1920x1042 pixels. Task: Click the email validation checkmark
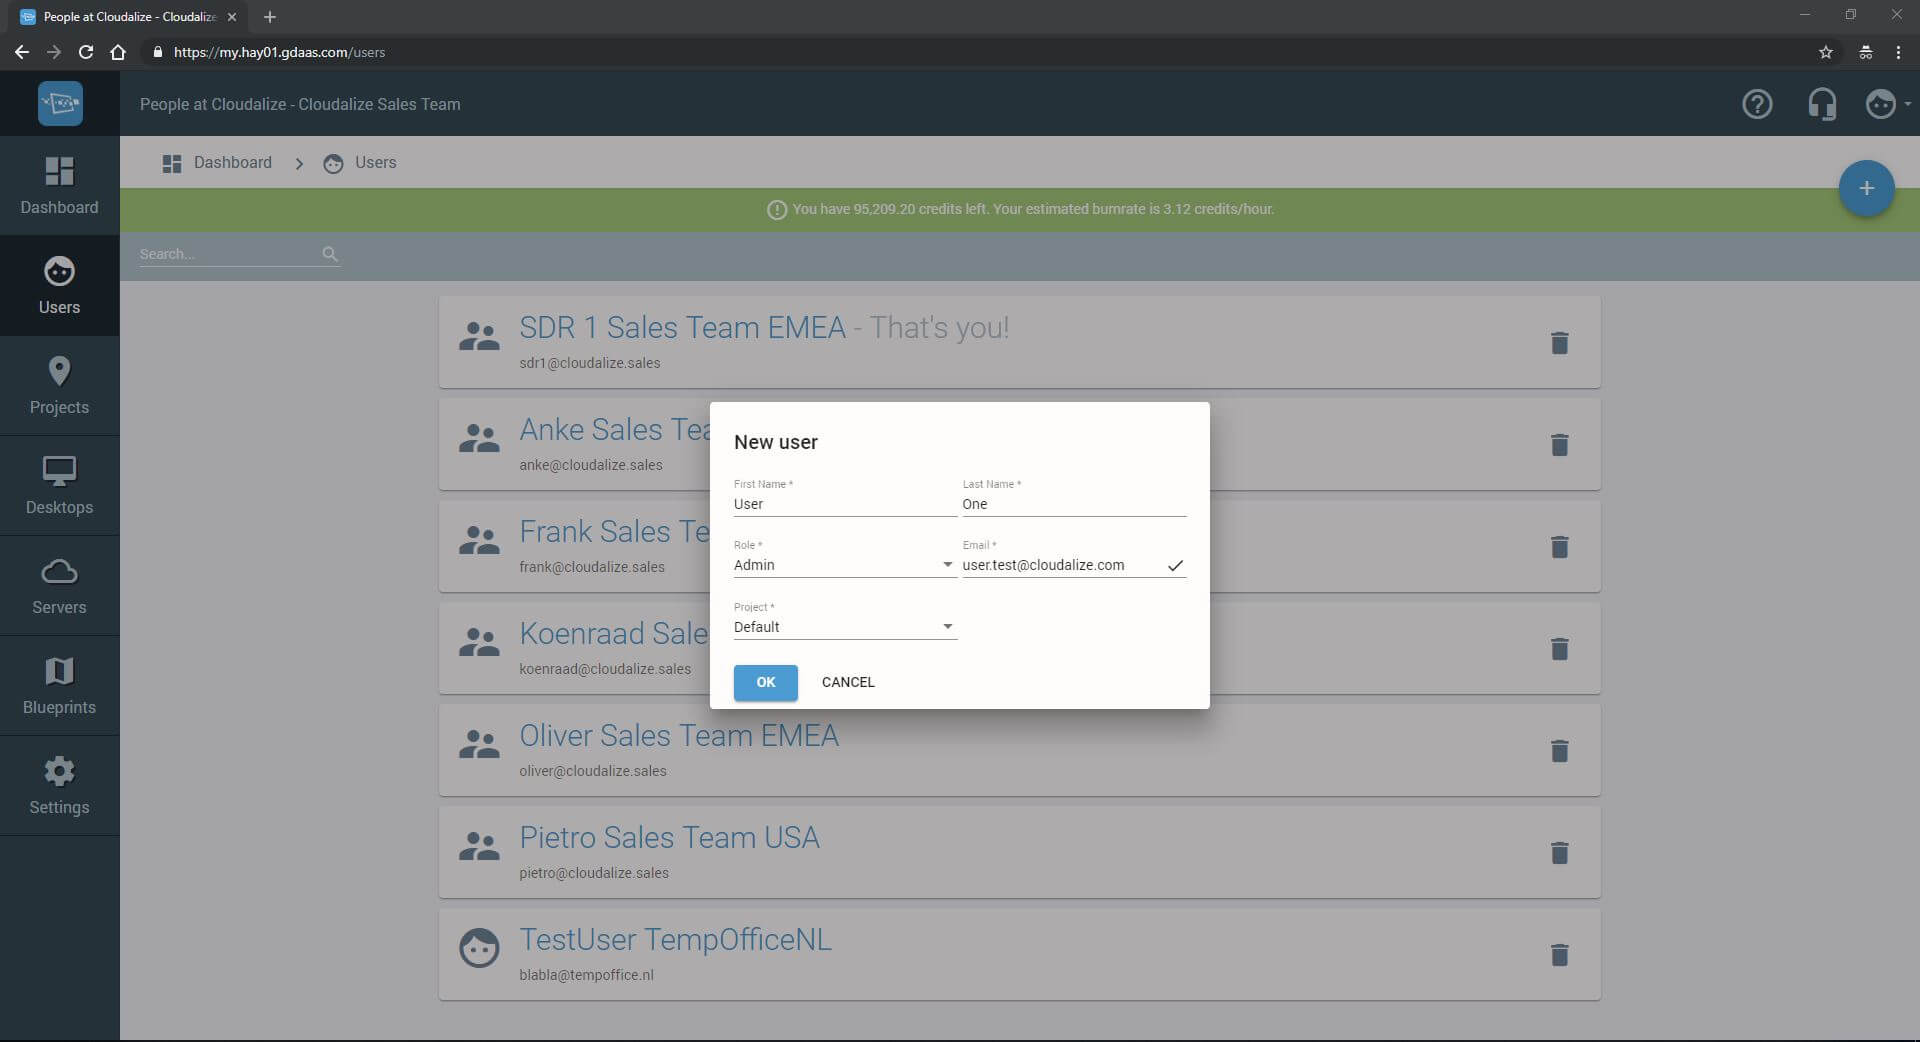(x=1176, y=566)
